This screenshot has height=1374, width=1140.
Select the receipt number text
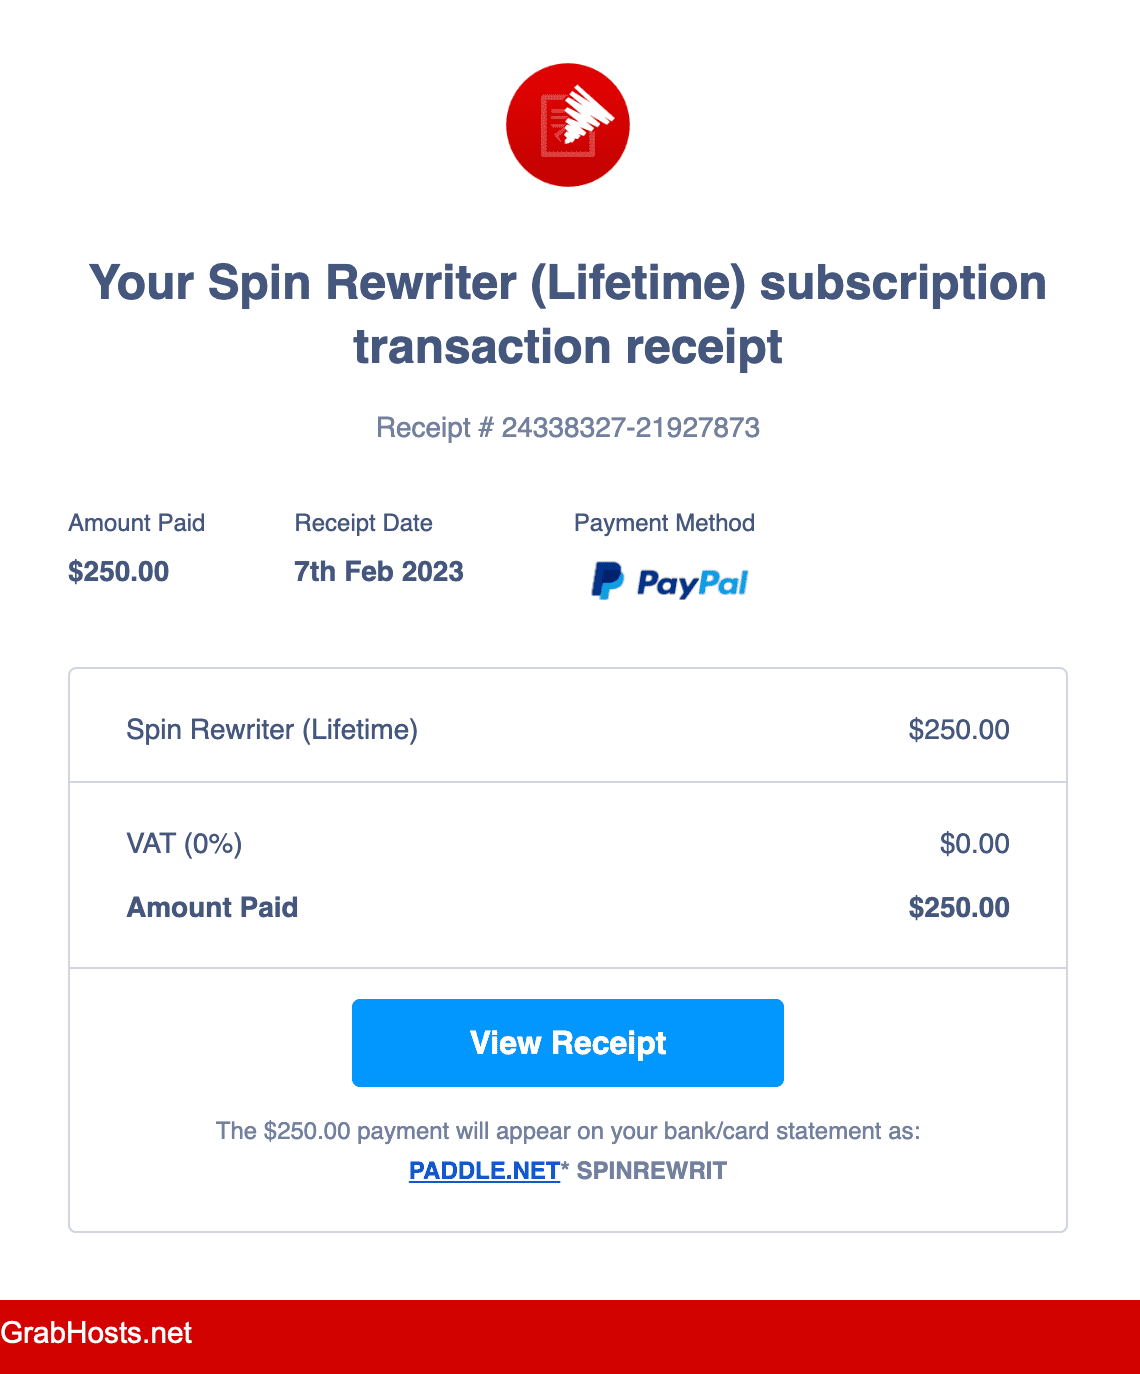coord(567,427)
